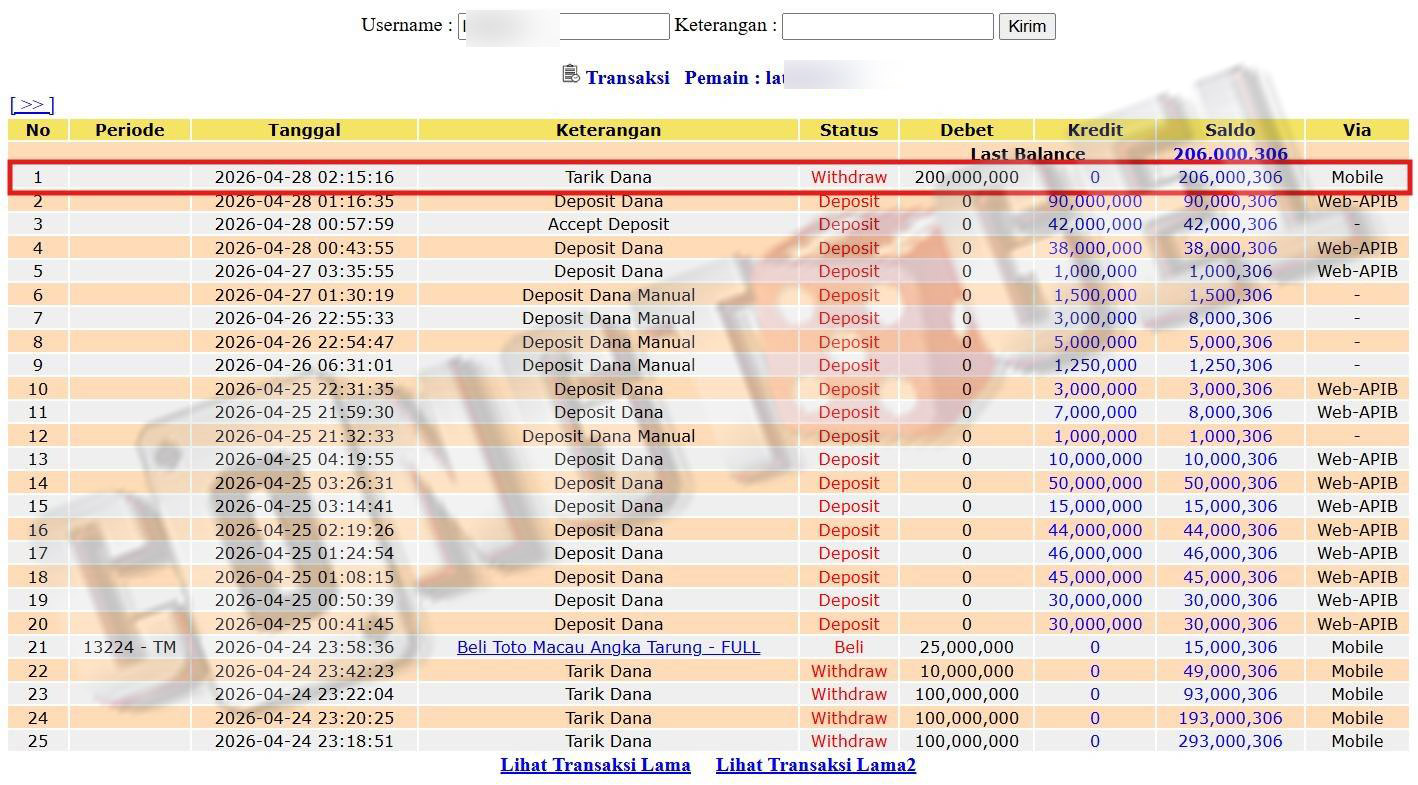
Task: Click the 46,000,000 kredit amount
Action: (1095, 553)
